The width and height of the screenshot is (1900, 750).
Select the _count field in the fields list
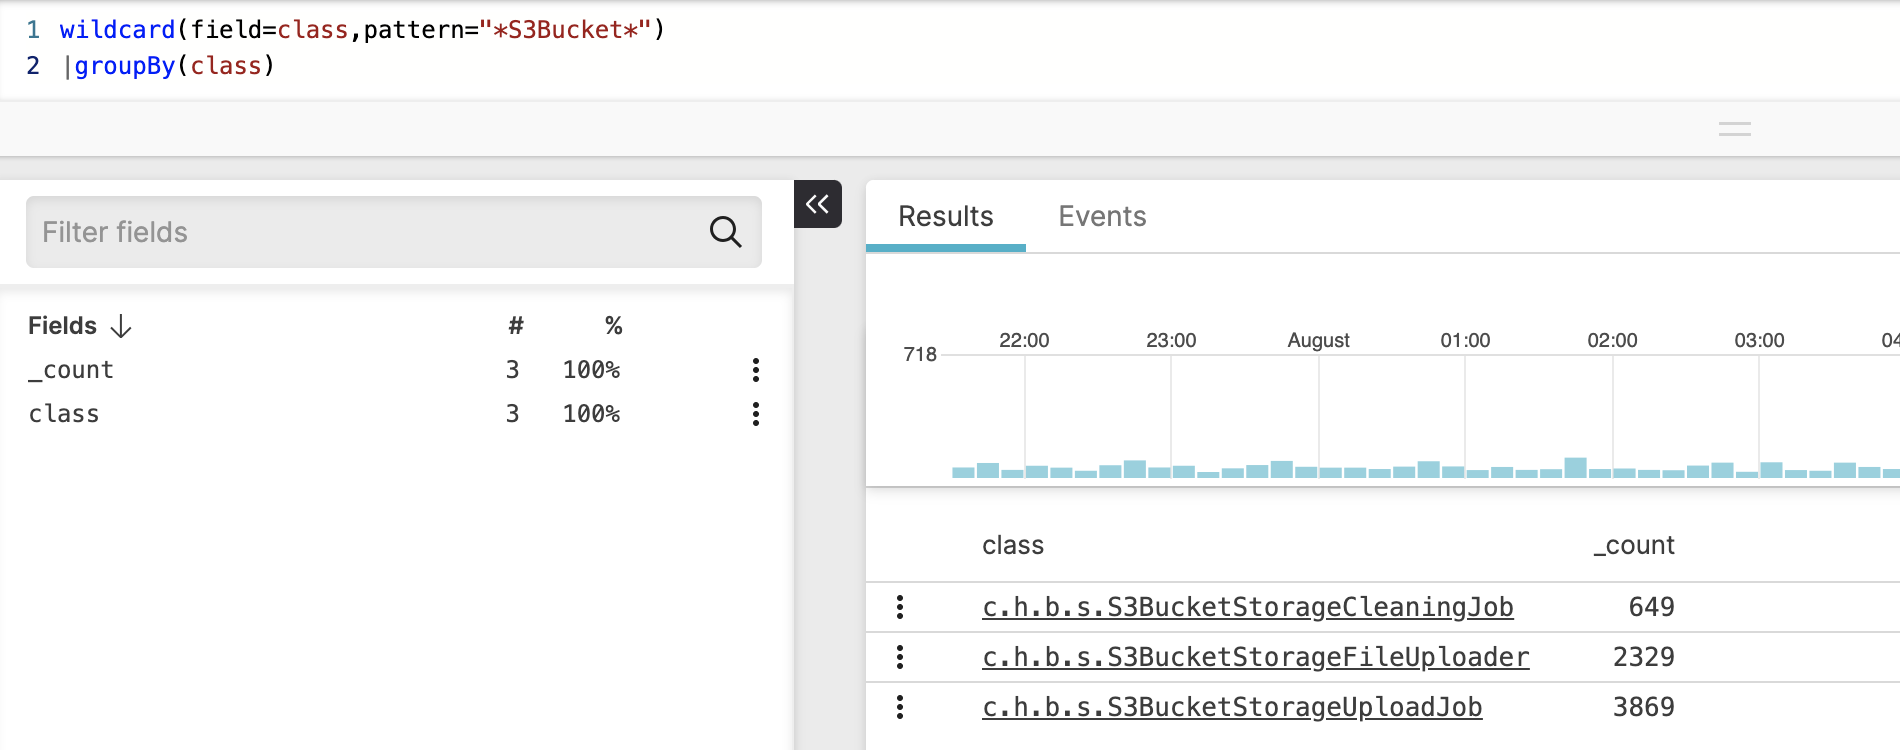[x=71, y=370]
